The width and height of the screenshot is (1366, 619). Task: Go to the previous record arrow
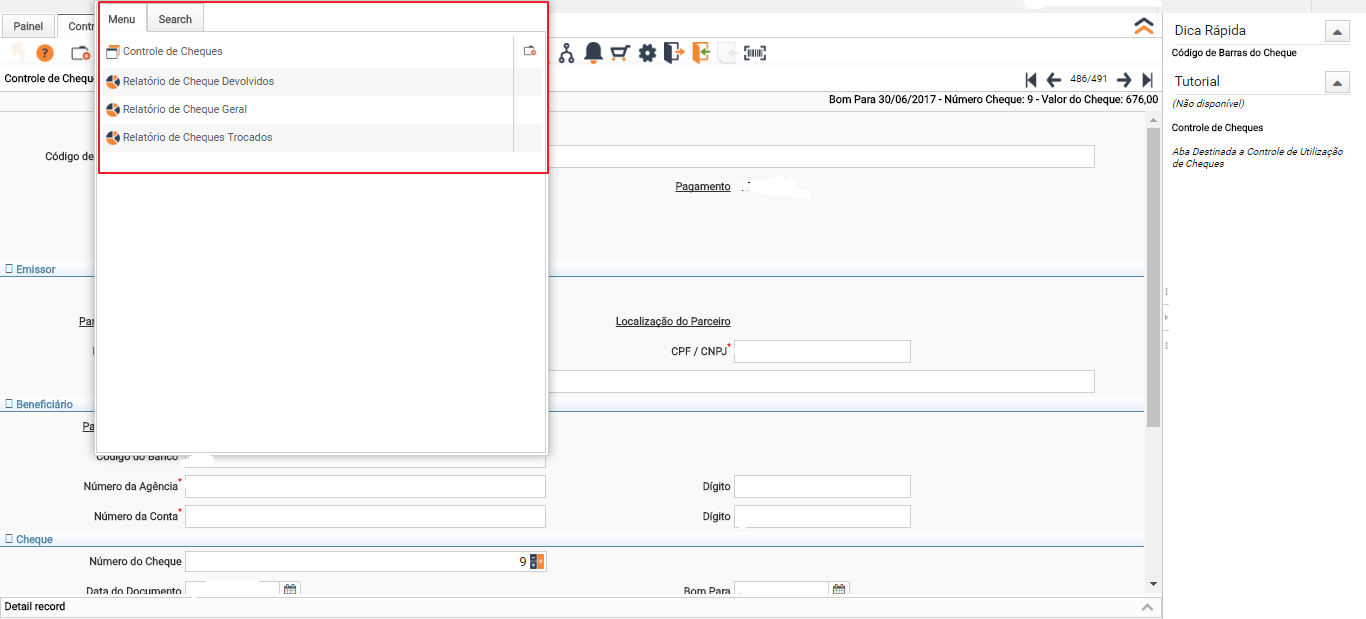1053,80
